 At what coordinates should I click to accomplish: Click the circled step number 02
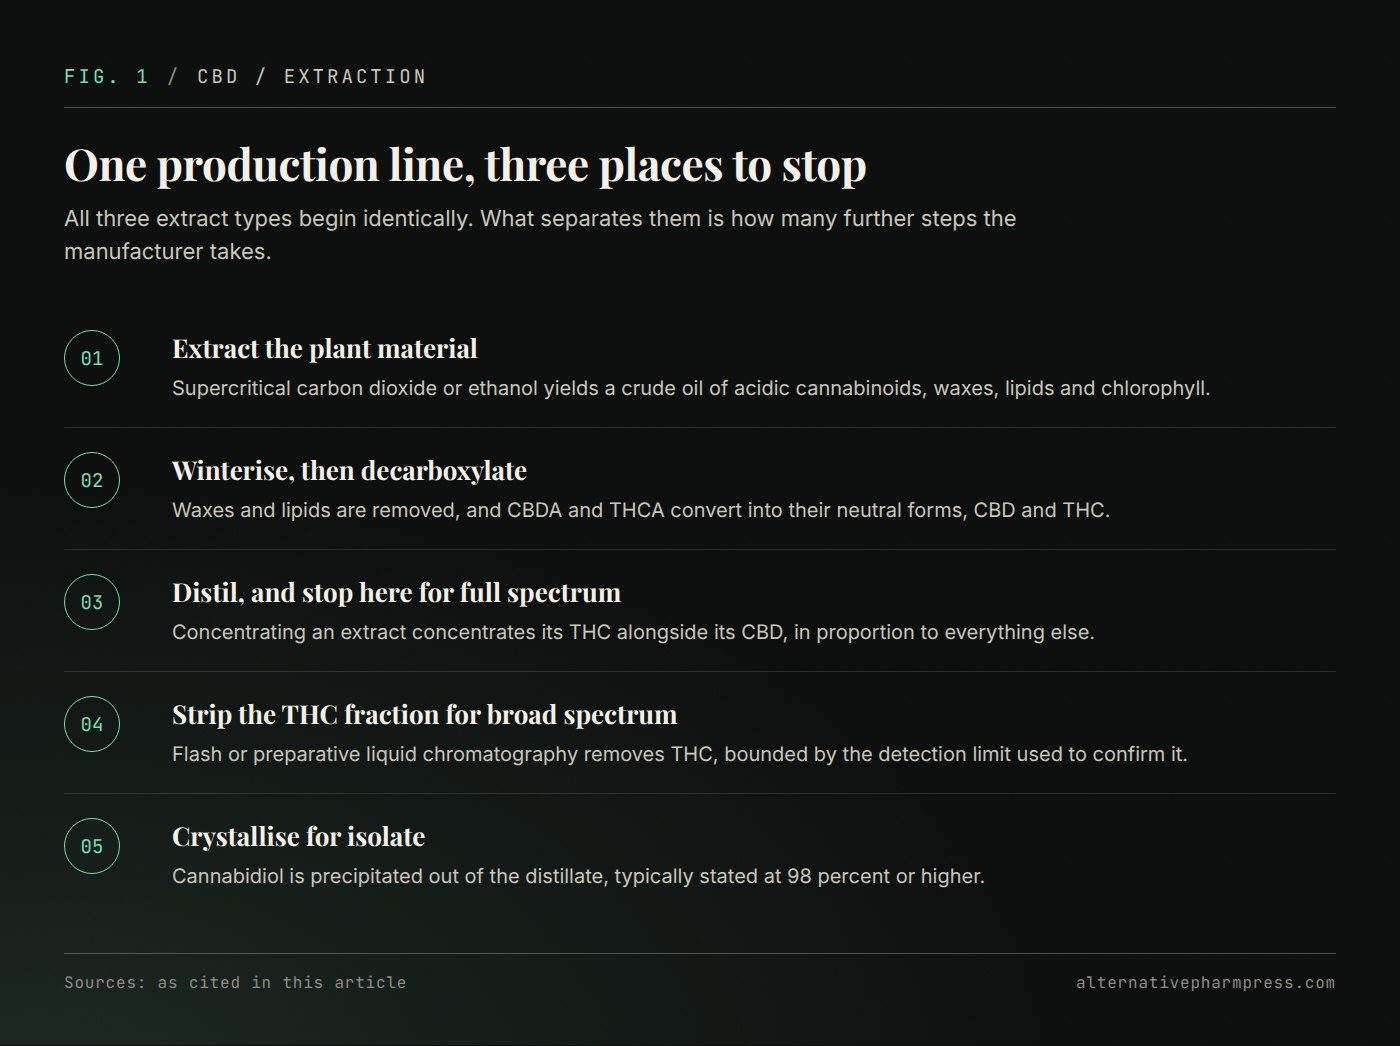92,480
